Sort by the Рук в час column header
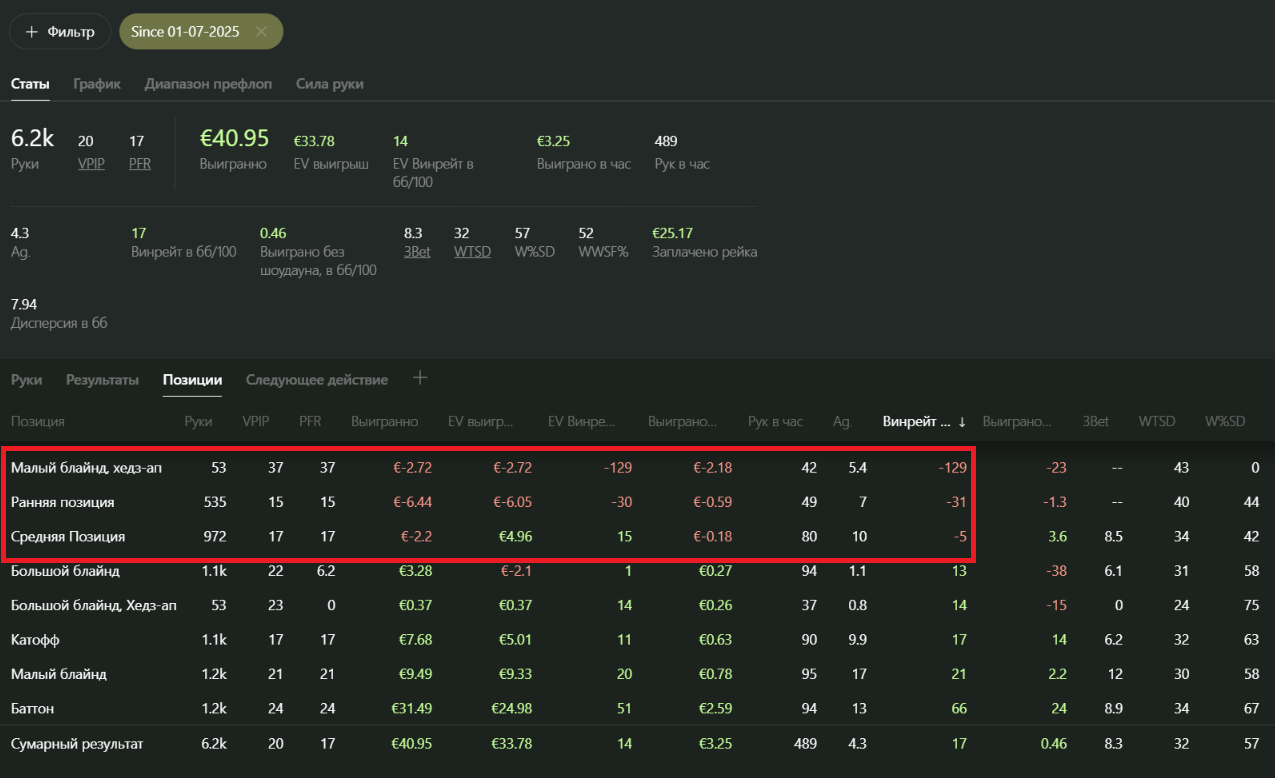Screen dimensions: 1275x778 click(x=775, y=422)
